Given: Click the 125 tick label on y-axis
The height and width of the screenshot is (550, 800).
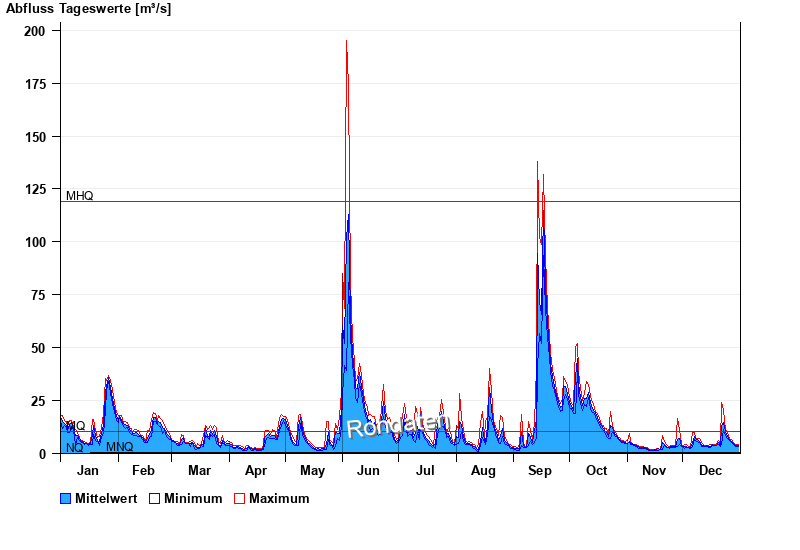Looking at the screenshot, I should pyautogui.click(x=35, y=190).
